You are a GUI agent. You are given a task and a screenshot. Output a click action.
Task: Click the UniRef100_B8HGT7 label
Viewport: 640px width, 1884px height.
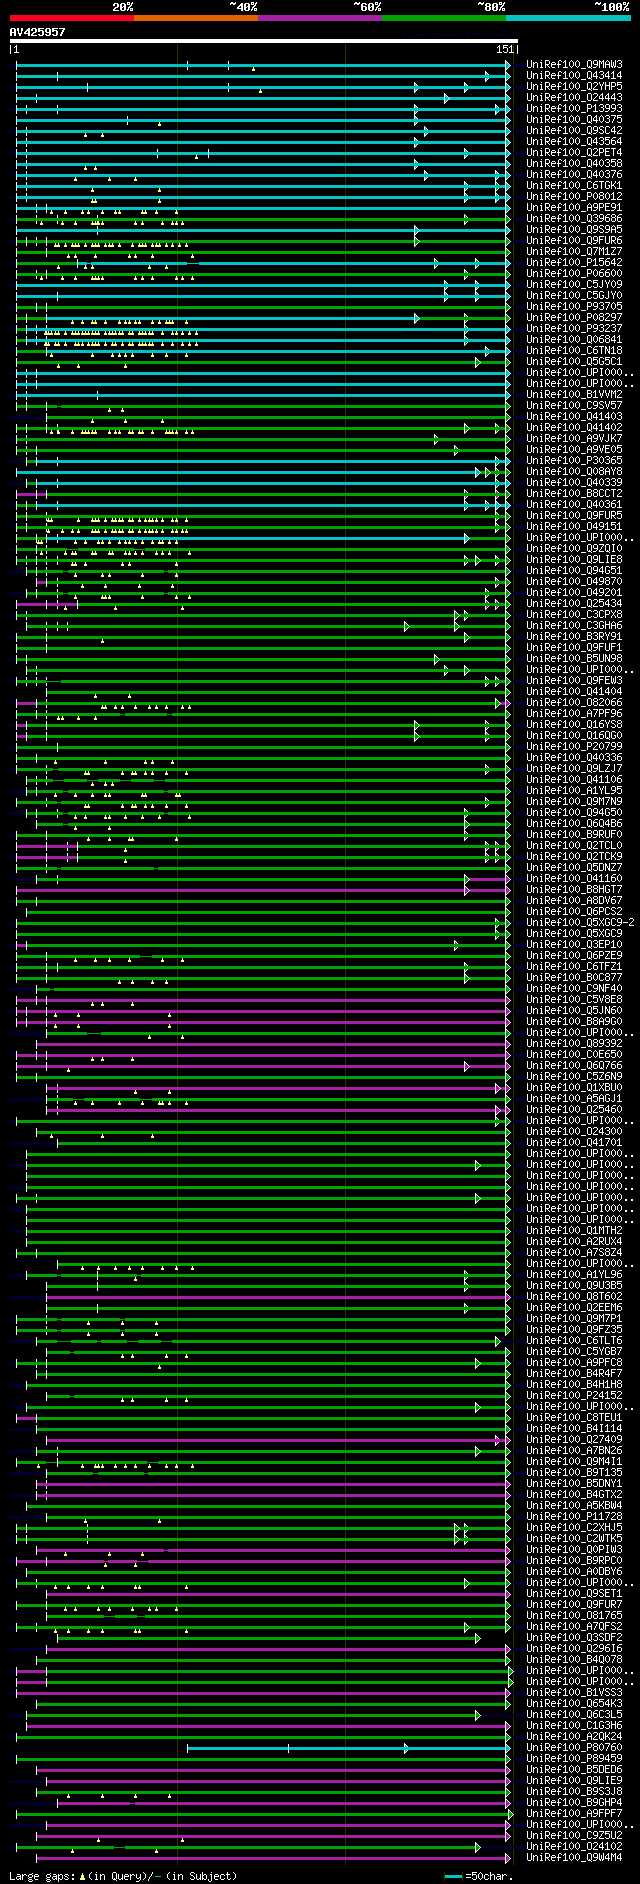click(574, 889)
